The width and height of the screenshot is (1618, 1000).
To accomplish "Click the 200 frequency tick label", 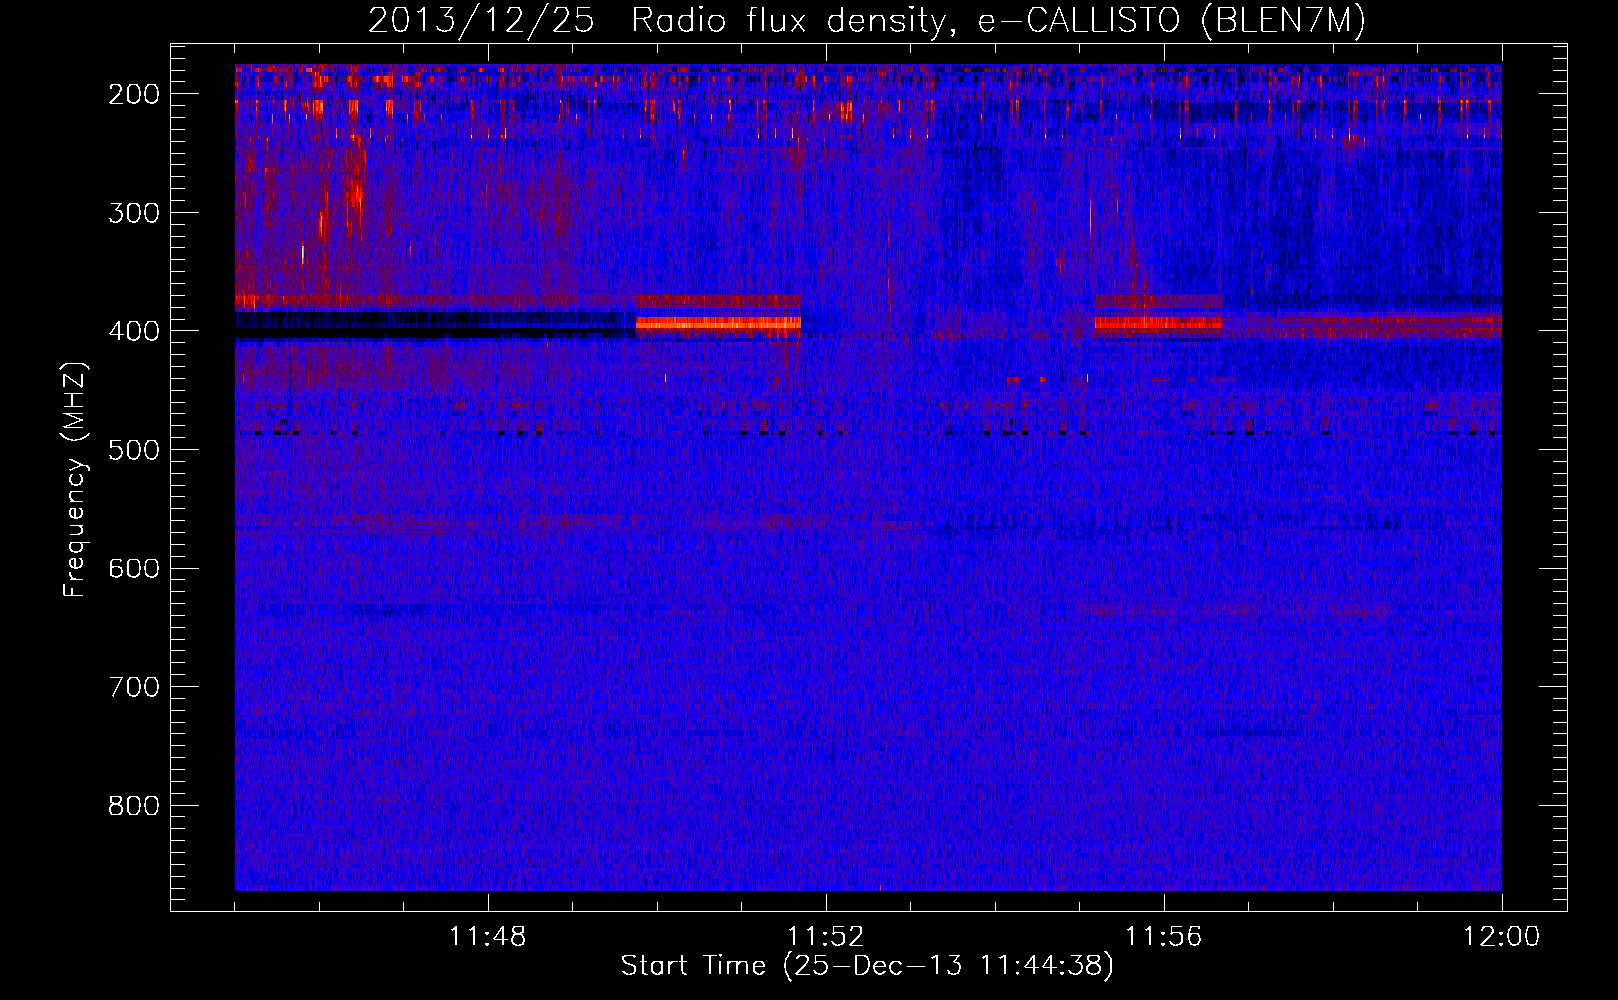I will click(133, 94).
